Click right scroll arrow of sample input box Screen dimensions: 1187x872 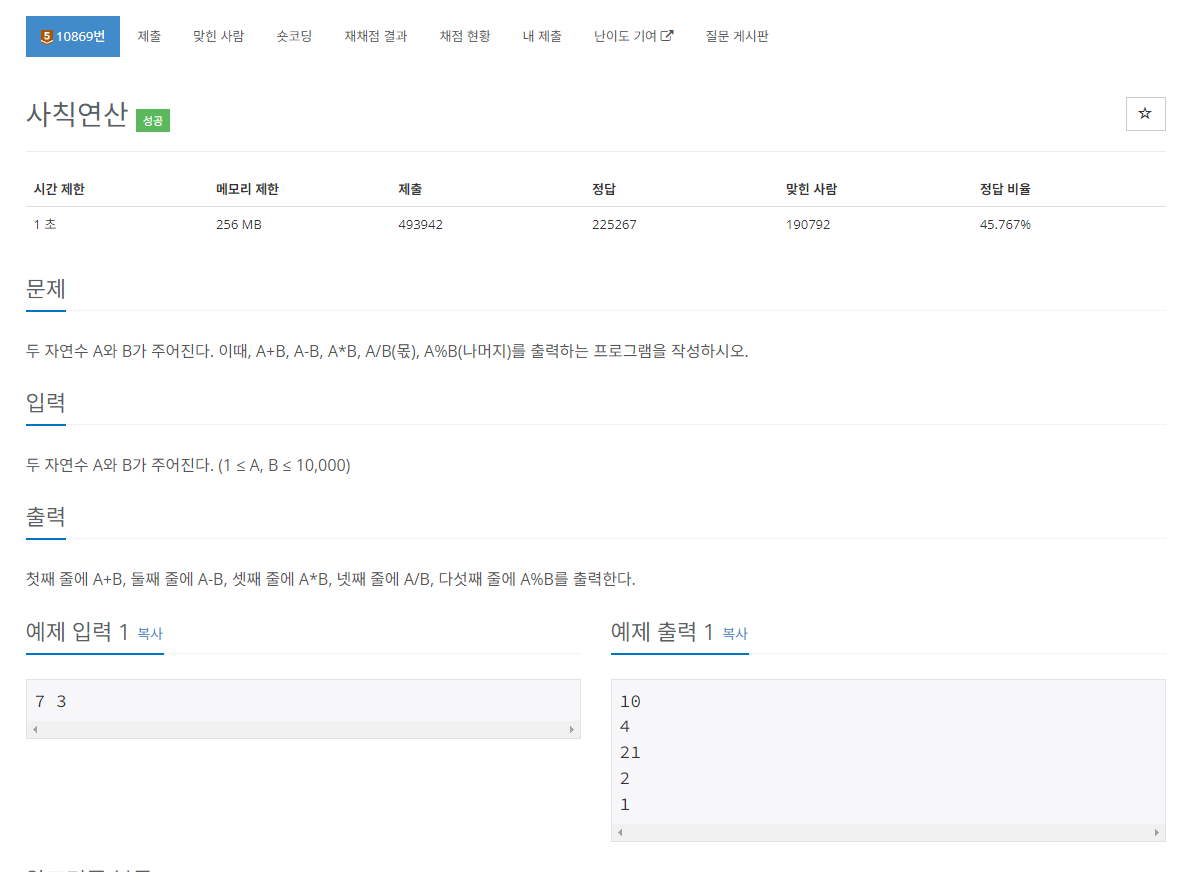[x=572, y=730]
